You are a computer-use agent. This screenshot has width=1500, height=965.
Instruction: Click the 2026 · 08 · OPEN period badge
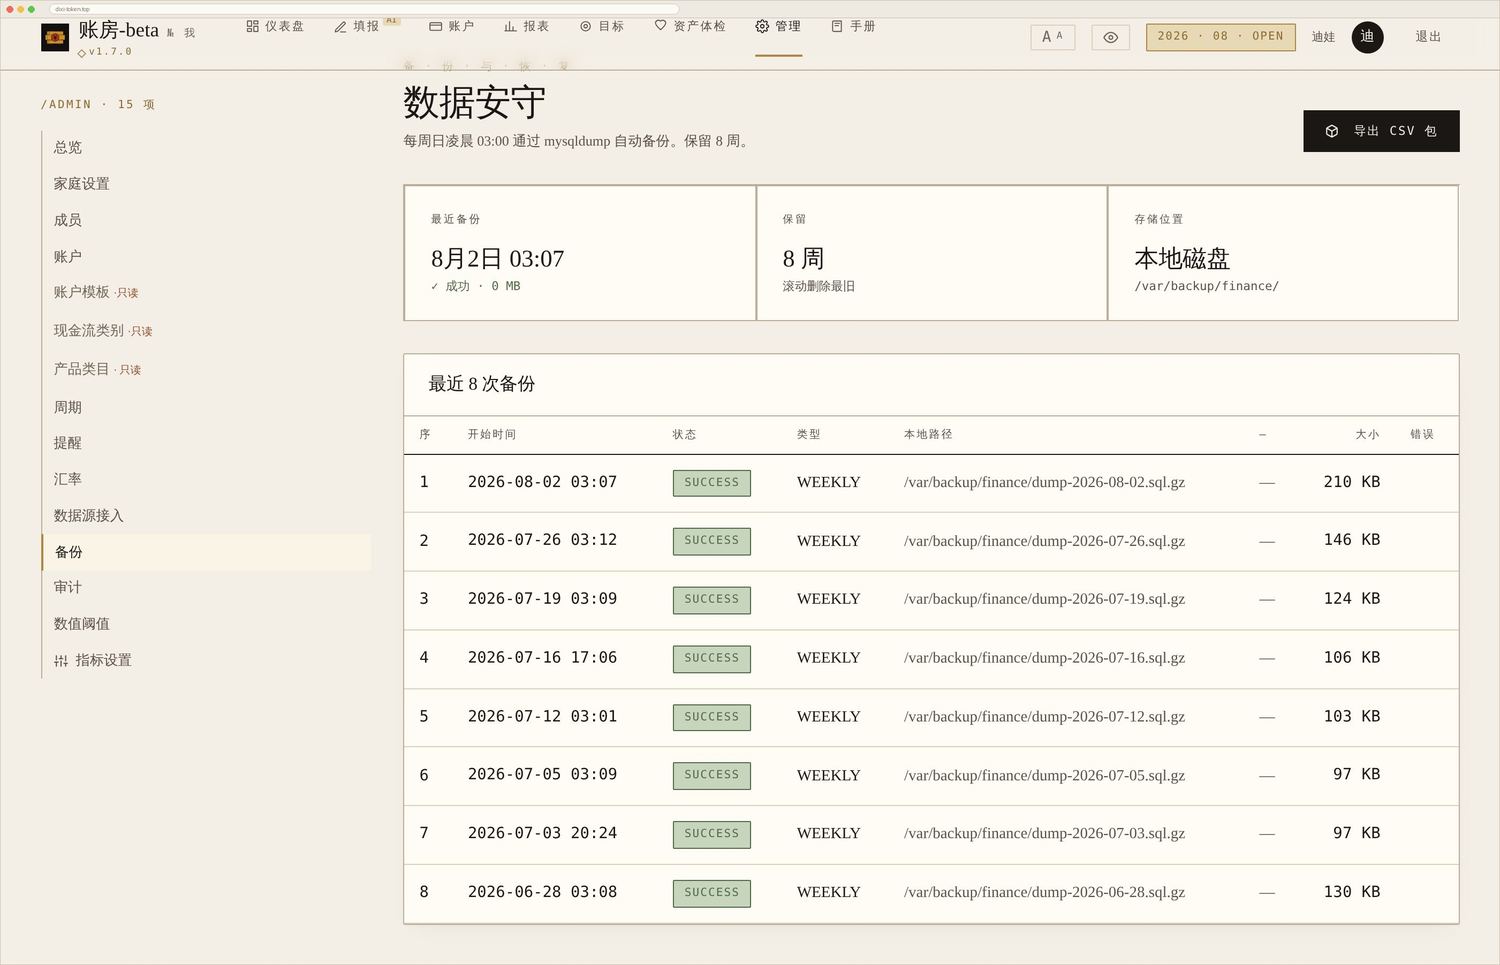(1220, 37)
